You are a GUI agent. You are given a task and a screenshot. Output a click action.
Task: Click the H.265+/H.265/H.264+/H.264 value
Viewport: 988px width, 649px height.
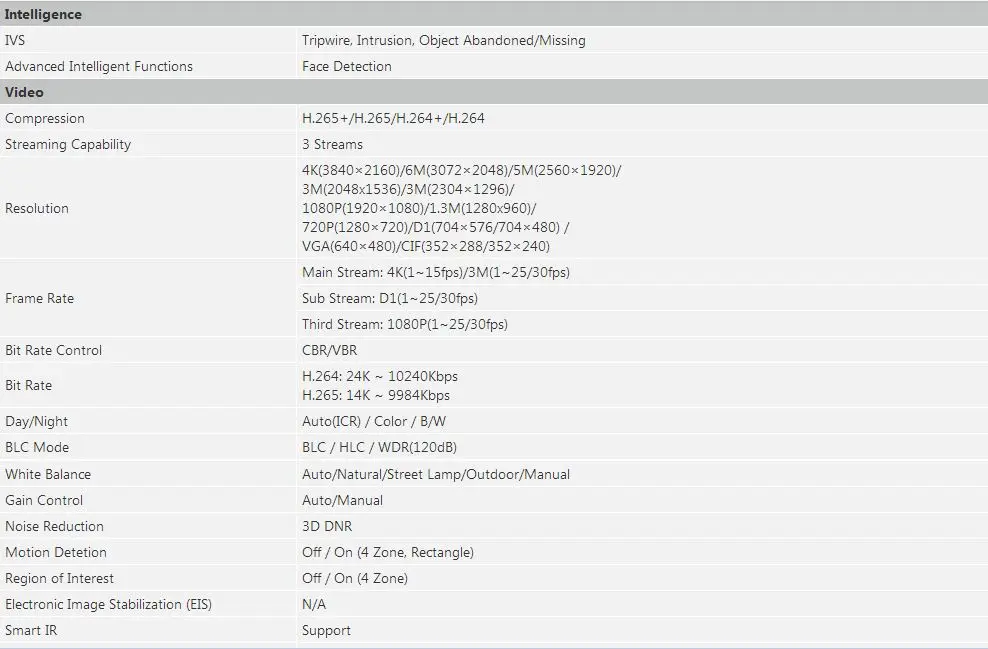click(x=393, y=118)
